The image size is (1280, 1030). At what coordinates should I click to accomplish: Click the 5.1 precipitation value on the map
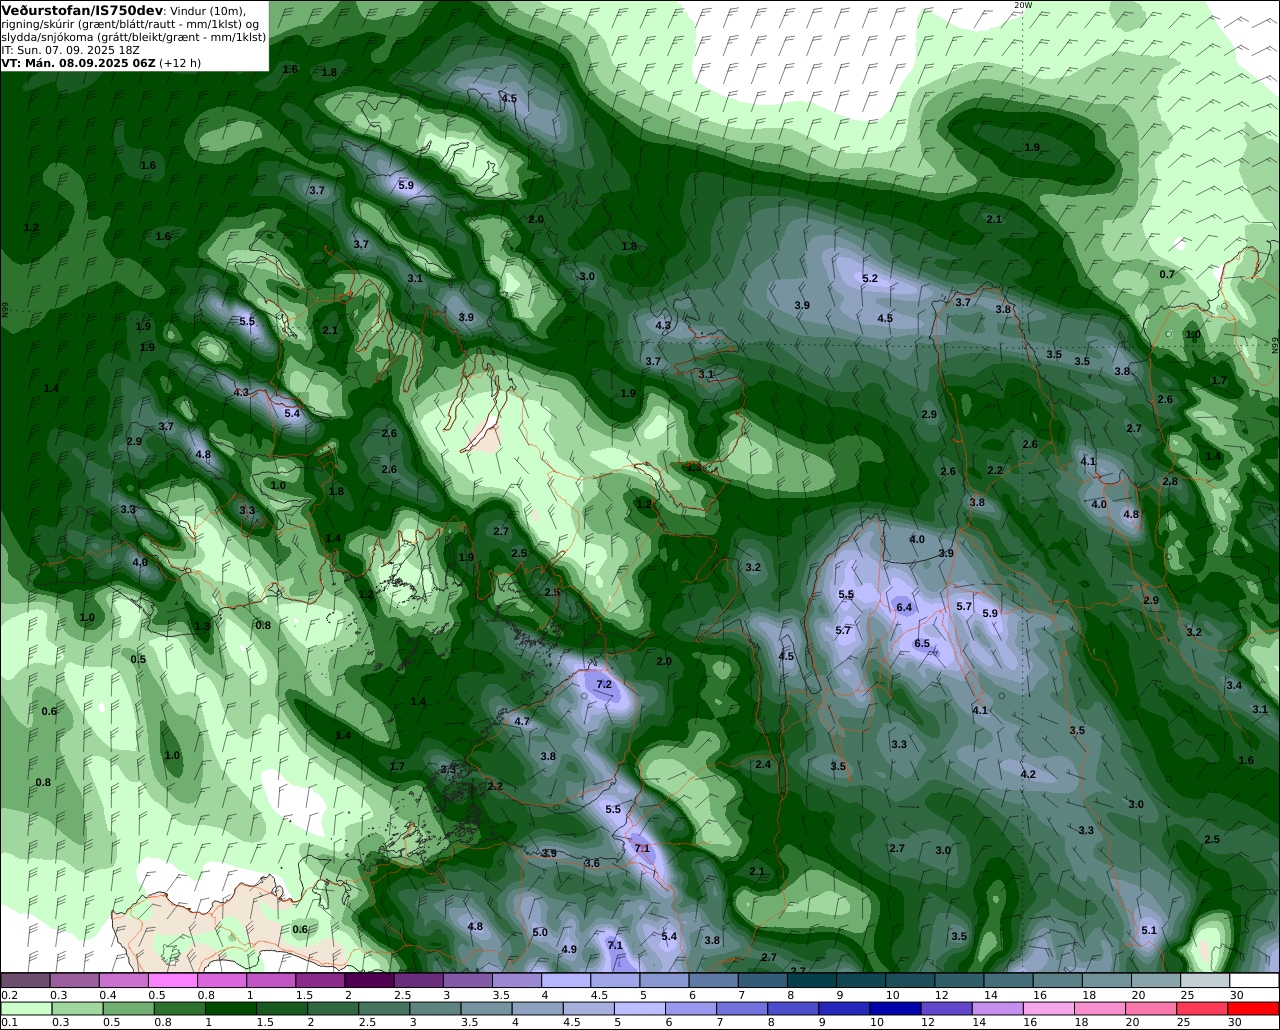pyautogui.click(x=1149, y=931)
